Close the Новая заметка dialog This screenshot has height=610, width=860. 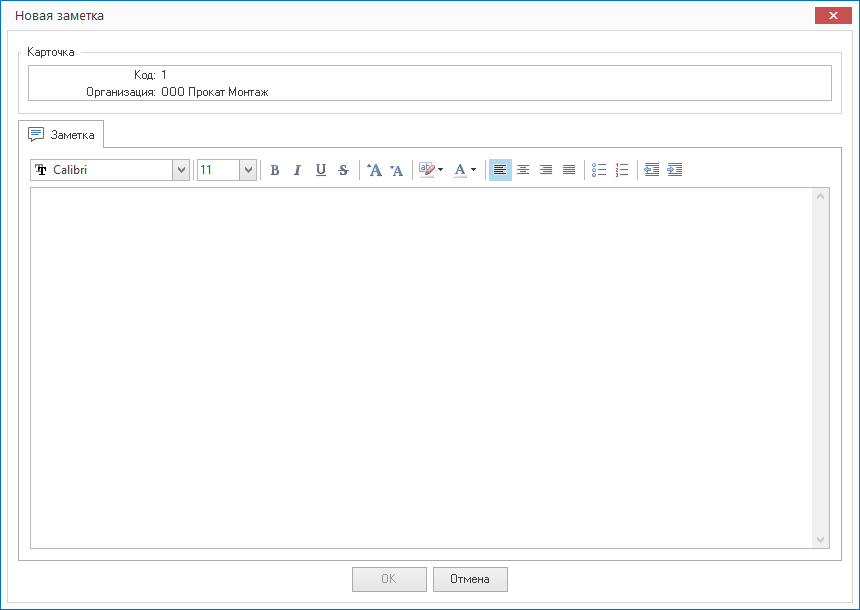tap(833, 15)
